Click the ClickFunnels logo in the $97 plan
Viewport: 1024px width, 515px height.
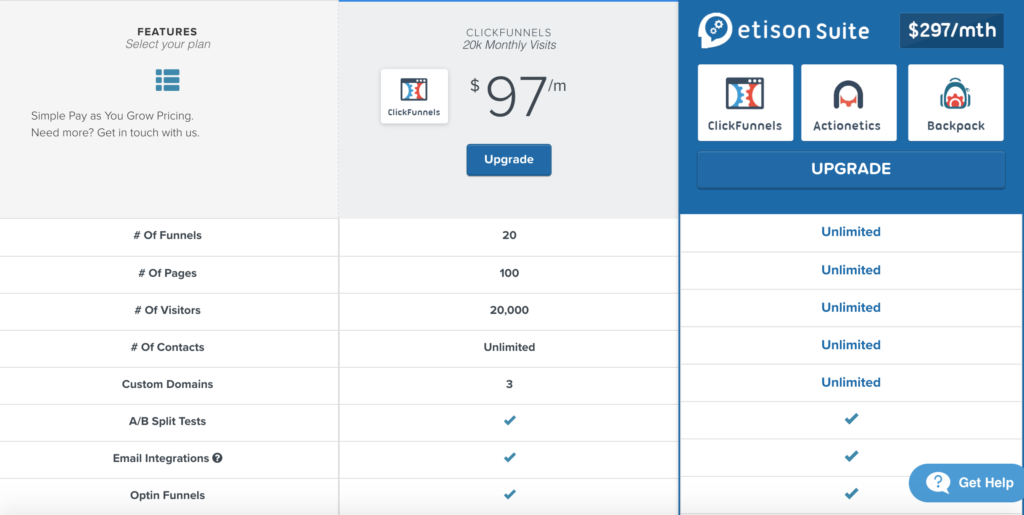415,97
